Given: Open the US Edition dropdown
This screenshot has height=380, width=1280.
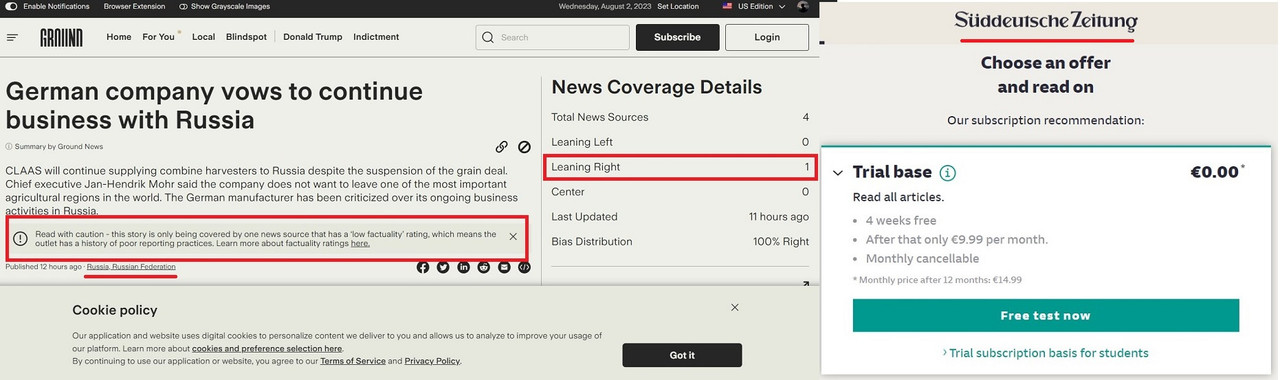Looking at the screenshot, I should [x=755, y=6].
